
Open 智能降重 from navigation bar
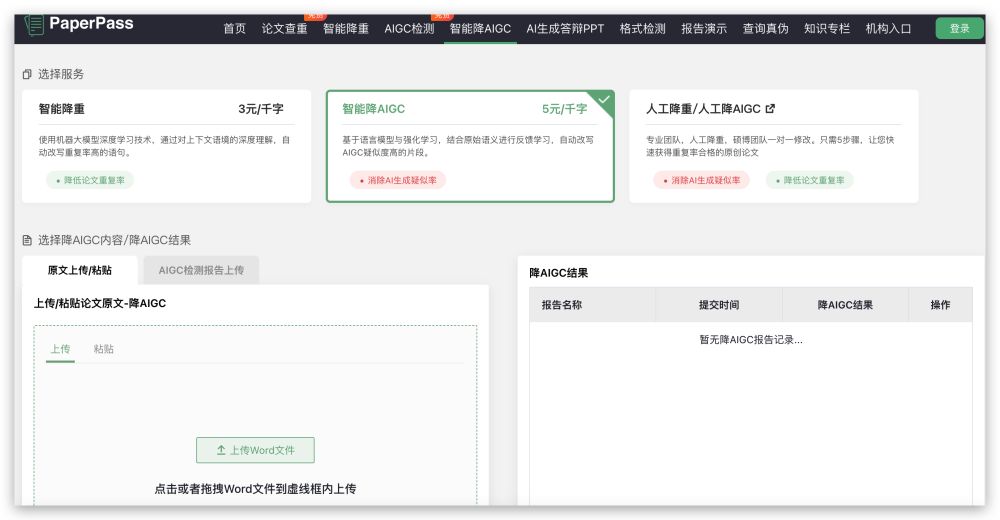(x=346, y=29)
